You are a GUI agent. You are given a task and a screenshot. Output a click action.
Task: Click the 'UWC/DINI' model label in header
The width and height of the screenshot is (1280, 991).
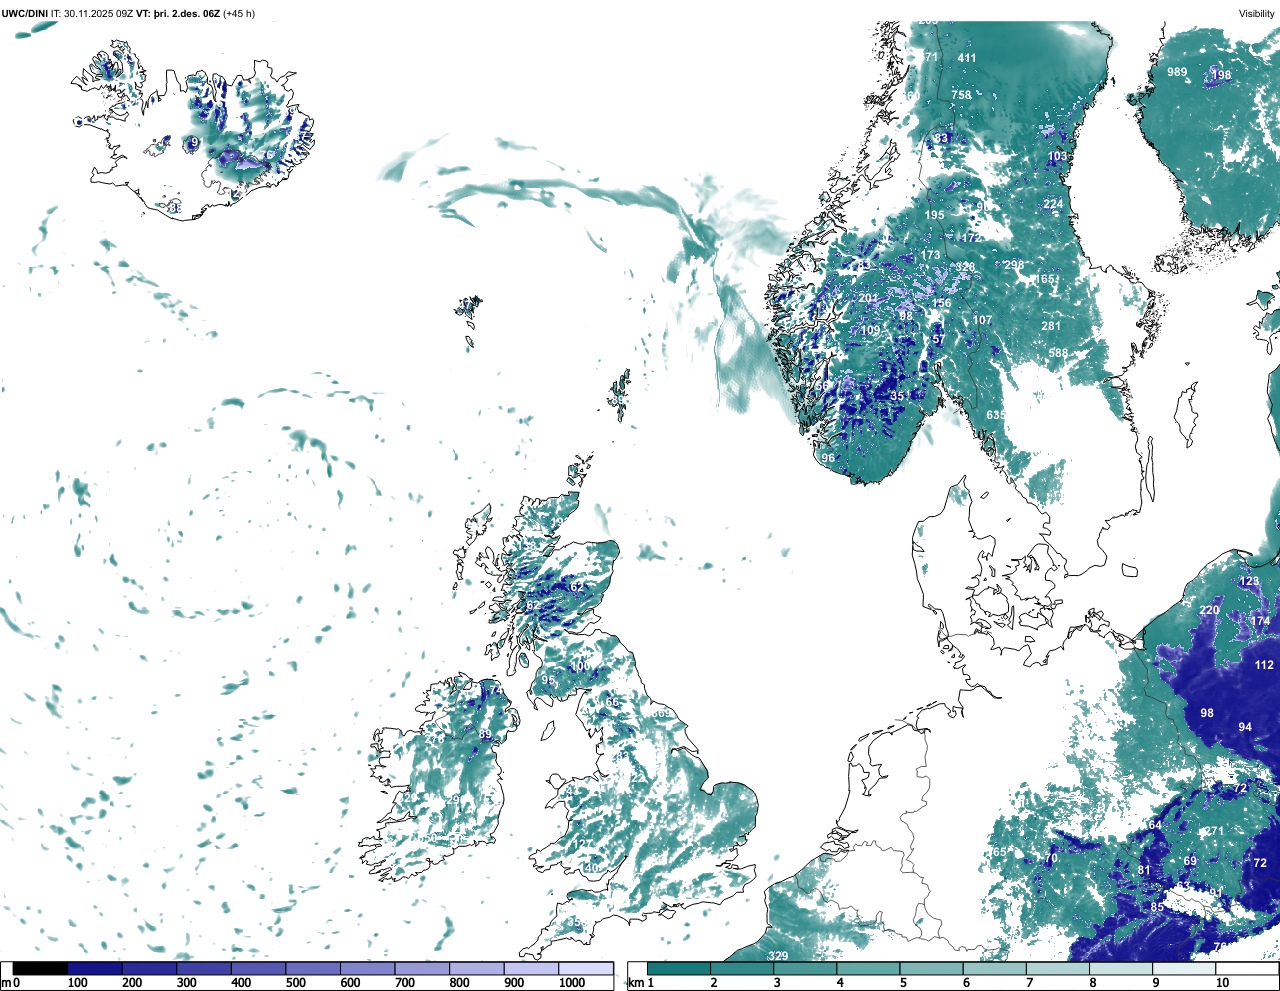click(x=25, y=13)
